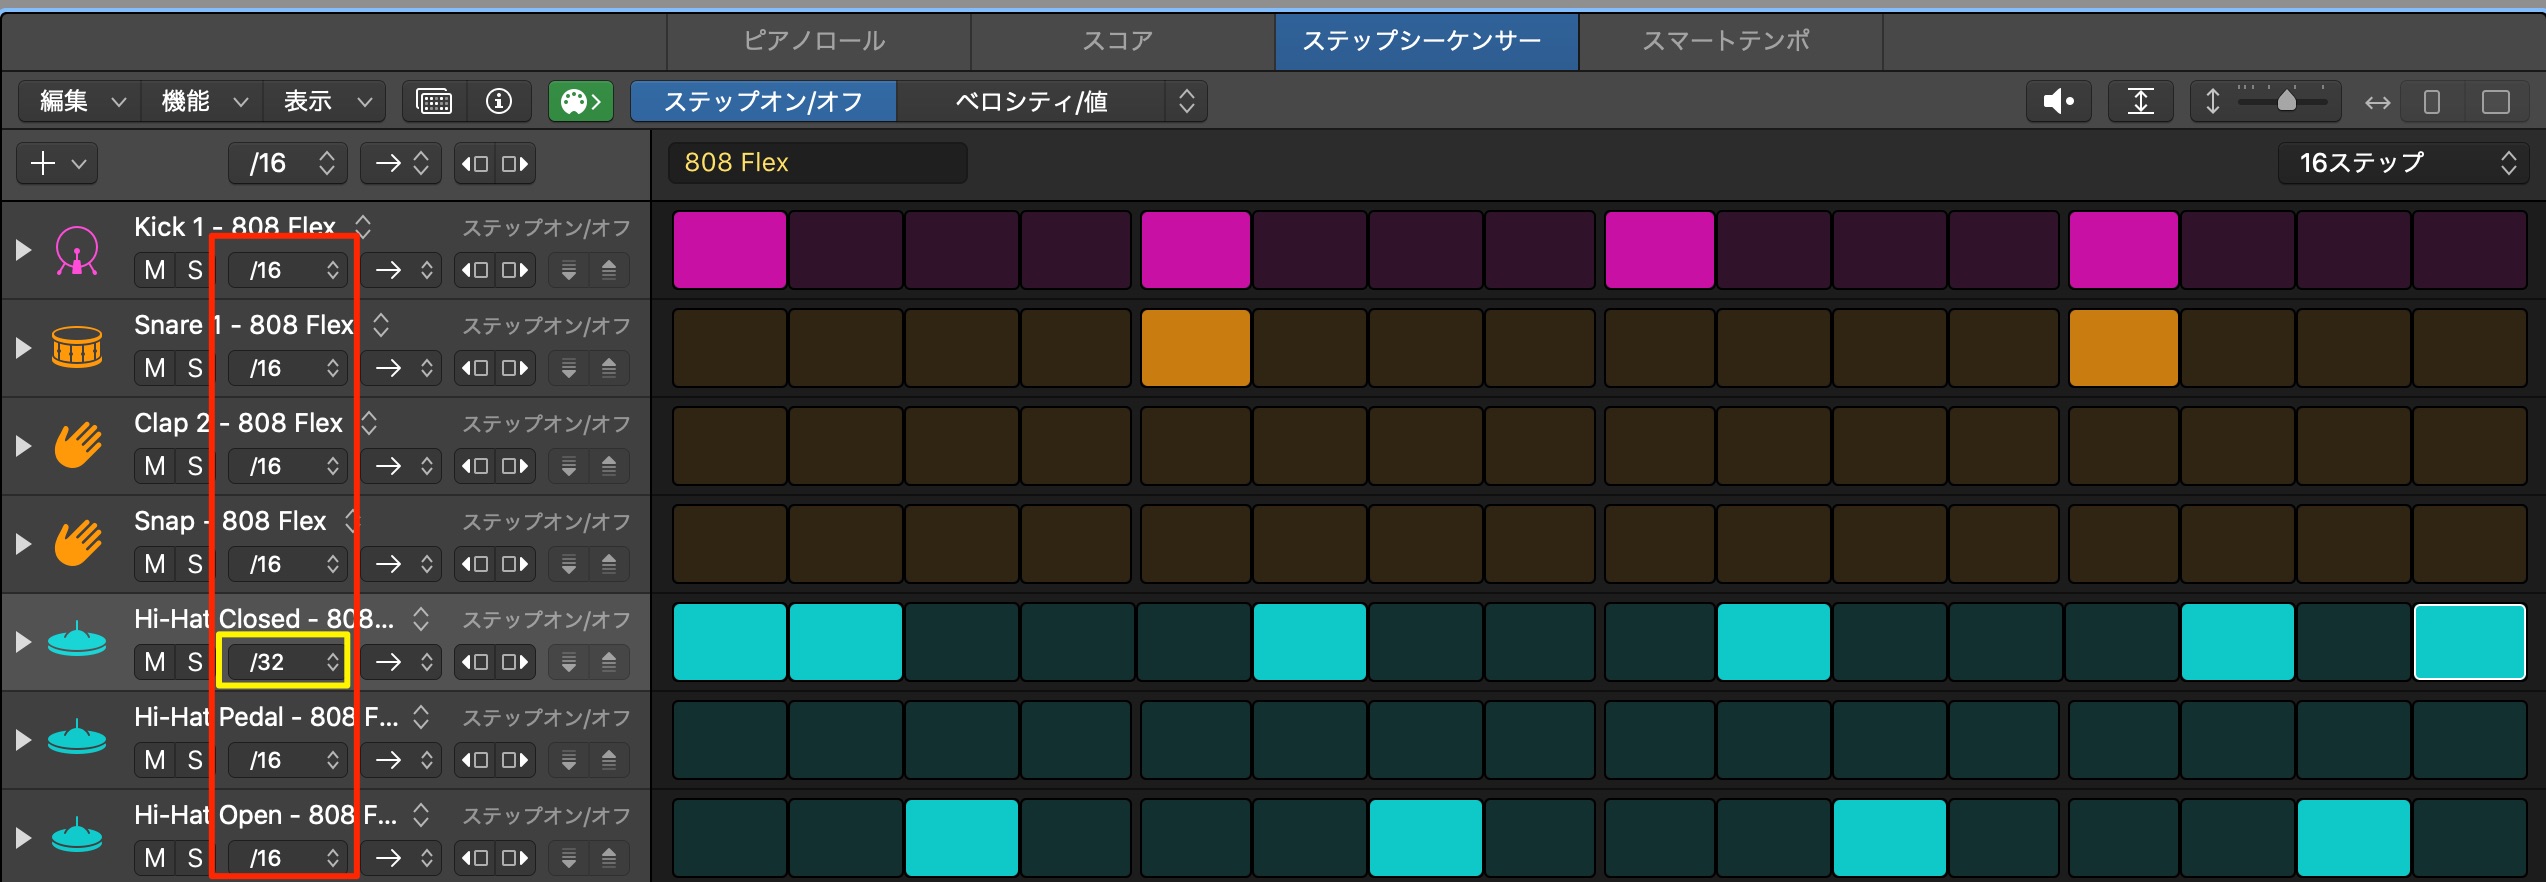The image size is (2546, 882).
Task: Increment Hi-Hat Open row value
Action: pyautogui.click(x=609, y=858)
